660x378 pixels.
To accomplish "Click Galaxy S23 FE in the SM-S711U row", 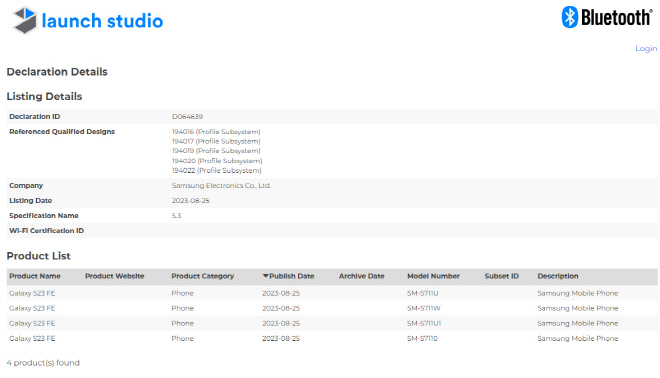I will click(x=32, y=293).
